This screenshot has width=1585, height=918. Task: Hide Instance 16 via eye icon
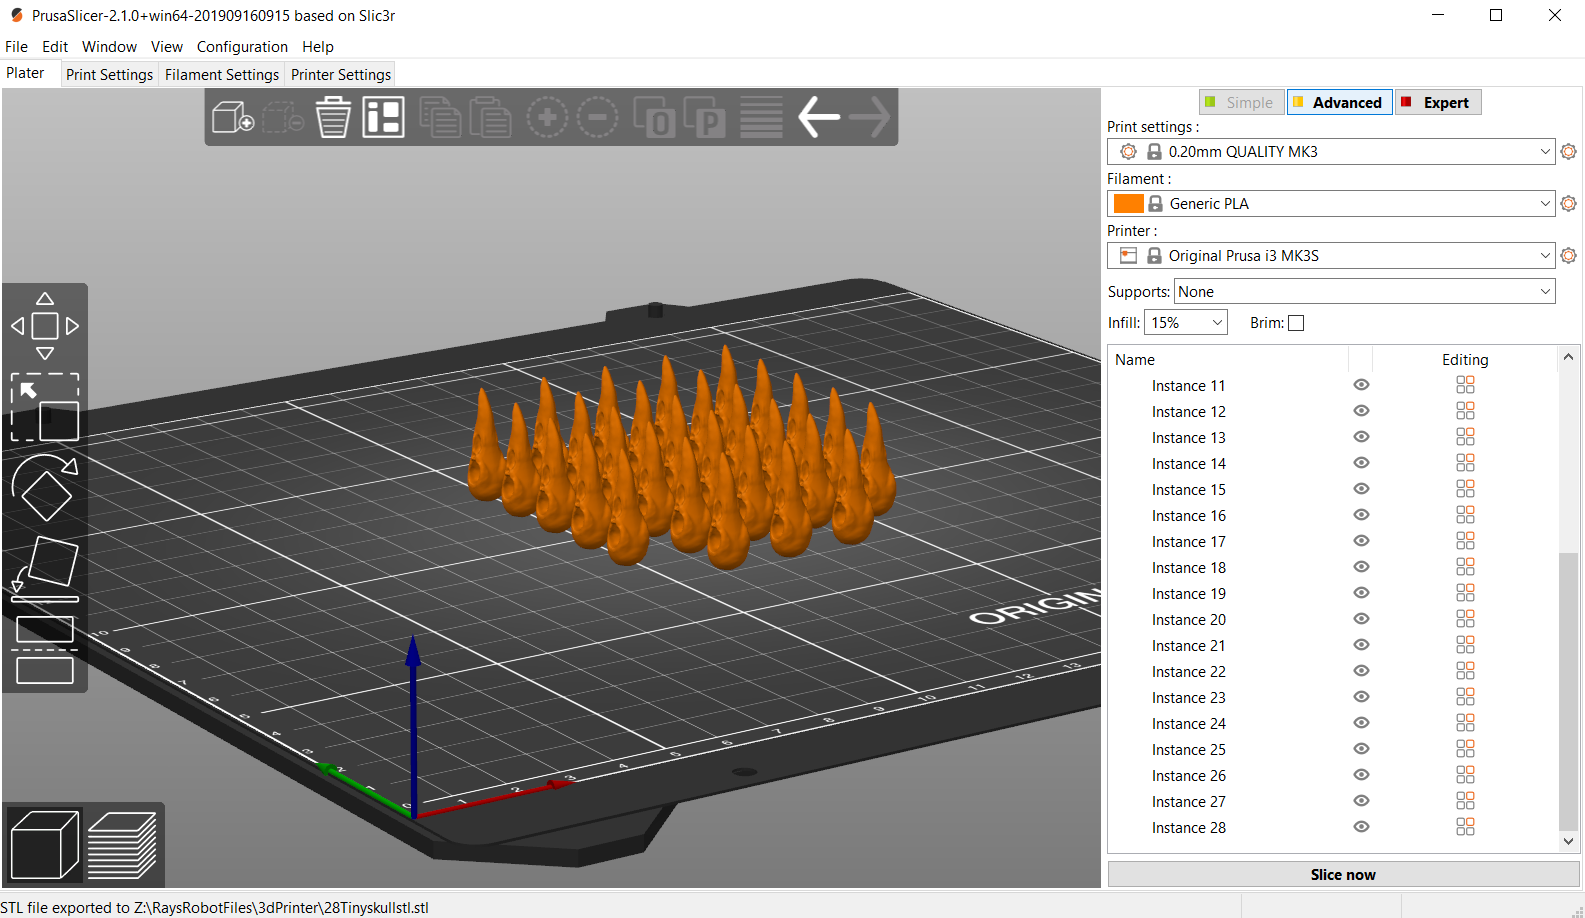tap(1361, 515)
